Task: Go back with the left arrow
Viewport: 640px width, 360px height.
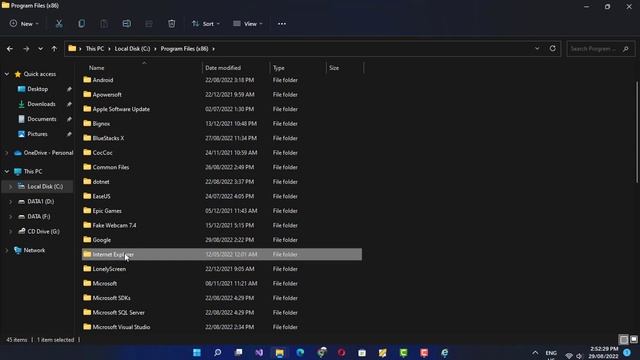Action: [10, 49]
